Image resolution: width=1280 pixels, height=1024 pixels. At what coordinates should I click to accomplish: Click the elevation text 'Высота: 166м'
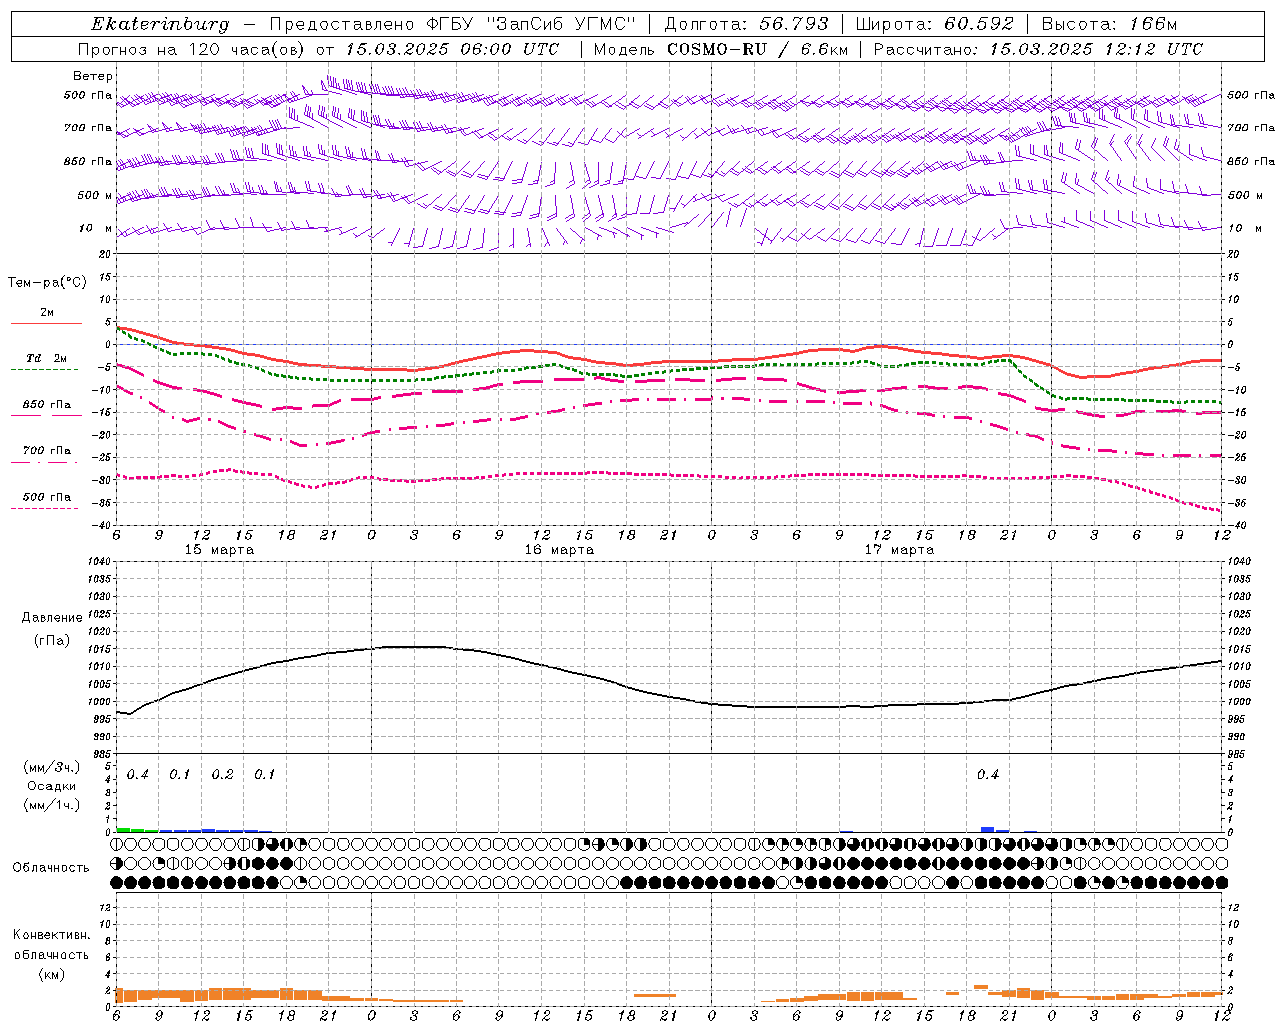(x=1110, y=24)
